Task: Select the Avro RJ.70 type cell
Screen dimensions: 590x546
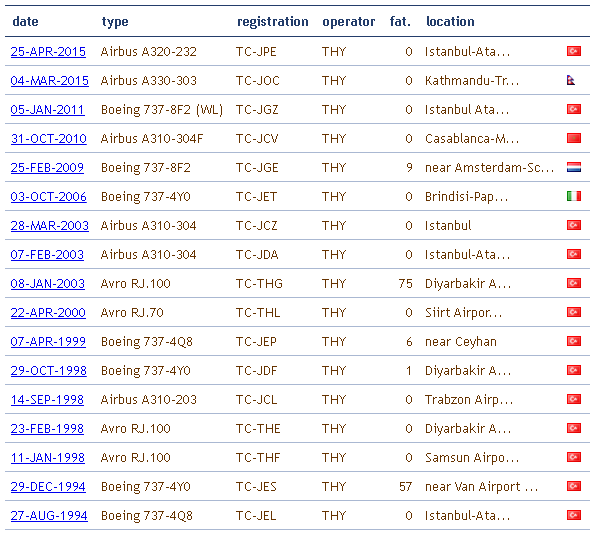Action: click(x=132, y=312)
